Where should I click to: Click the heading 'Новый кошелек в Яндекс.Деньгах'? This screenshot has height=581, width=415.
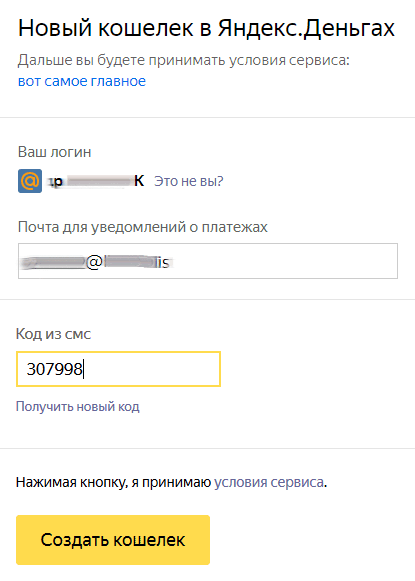point(206,28)
